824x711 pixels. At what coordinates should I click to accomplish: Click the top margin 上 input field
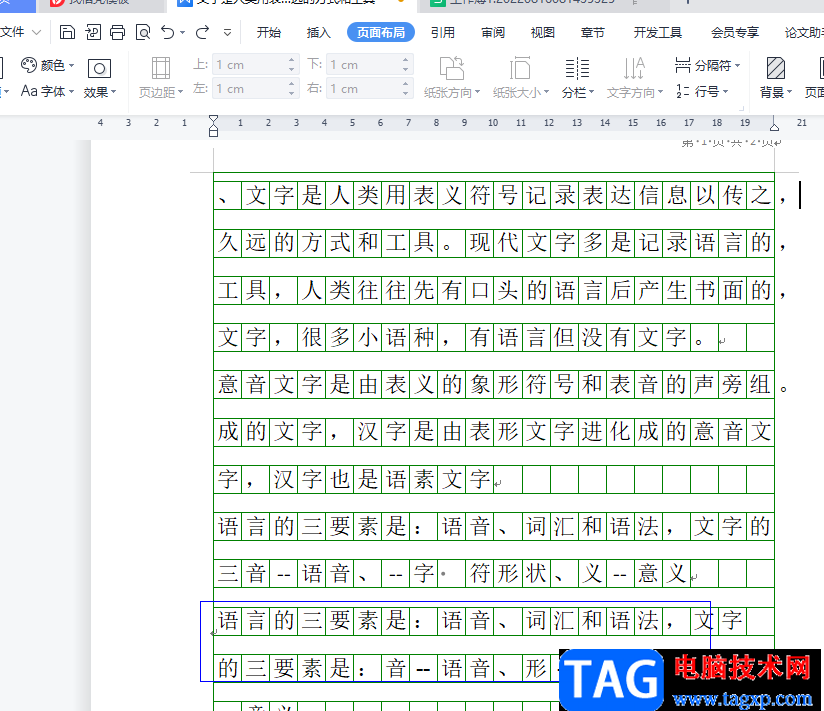(250, 65)
